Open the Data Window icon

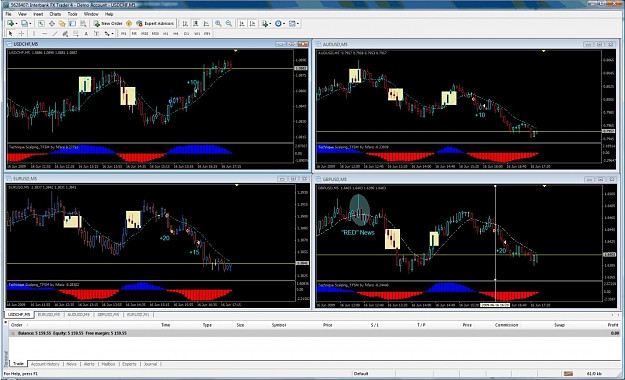pyautogui.click(x=51, y=24)
